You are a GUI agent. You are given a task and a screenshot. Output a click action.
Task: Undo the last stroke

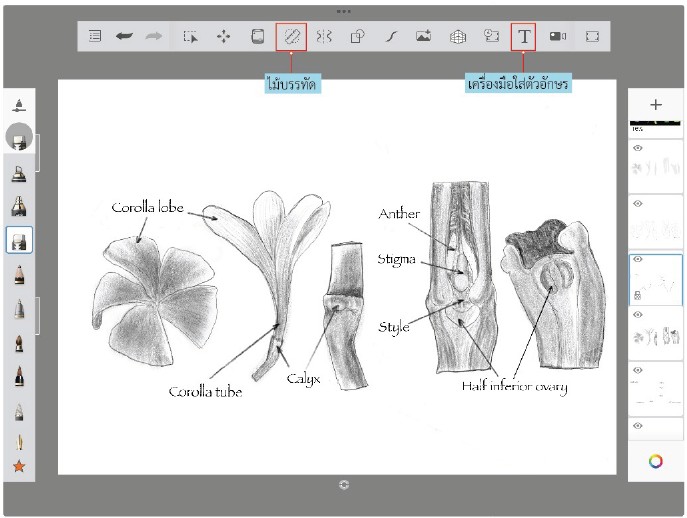[124, 36]
